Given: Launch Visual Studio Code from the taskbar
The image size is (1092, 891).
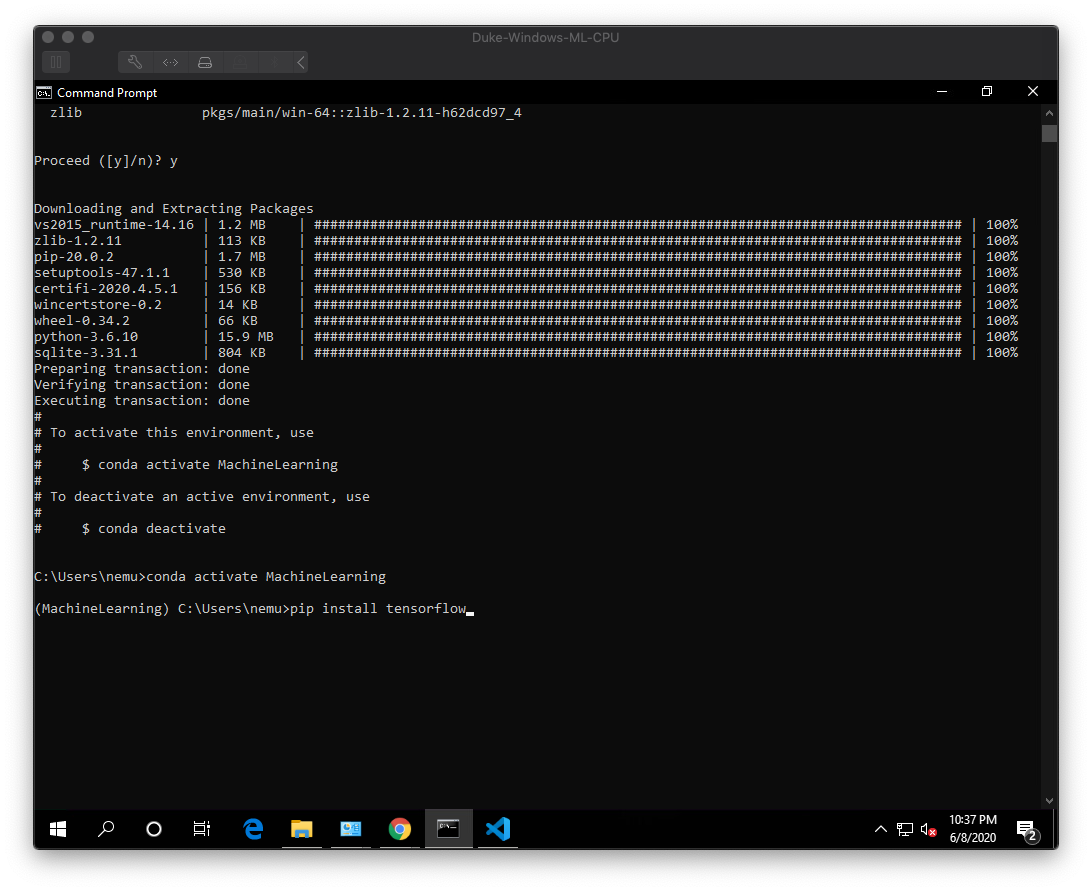Looking at the screenshot, I should pyautogui.click(x=497, y=829).
